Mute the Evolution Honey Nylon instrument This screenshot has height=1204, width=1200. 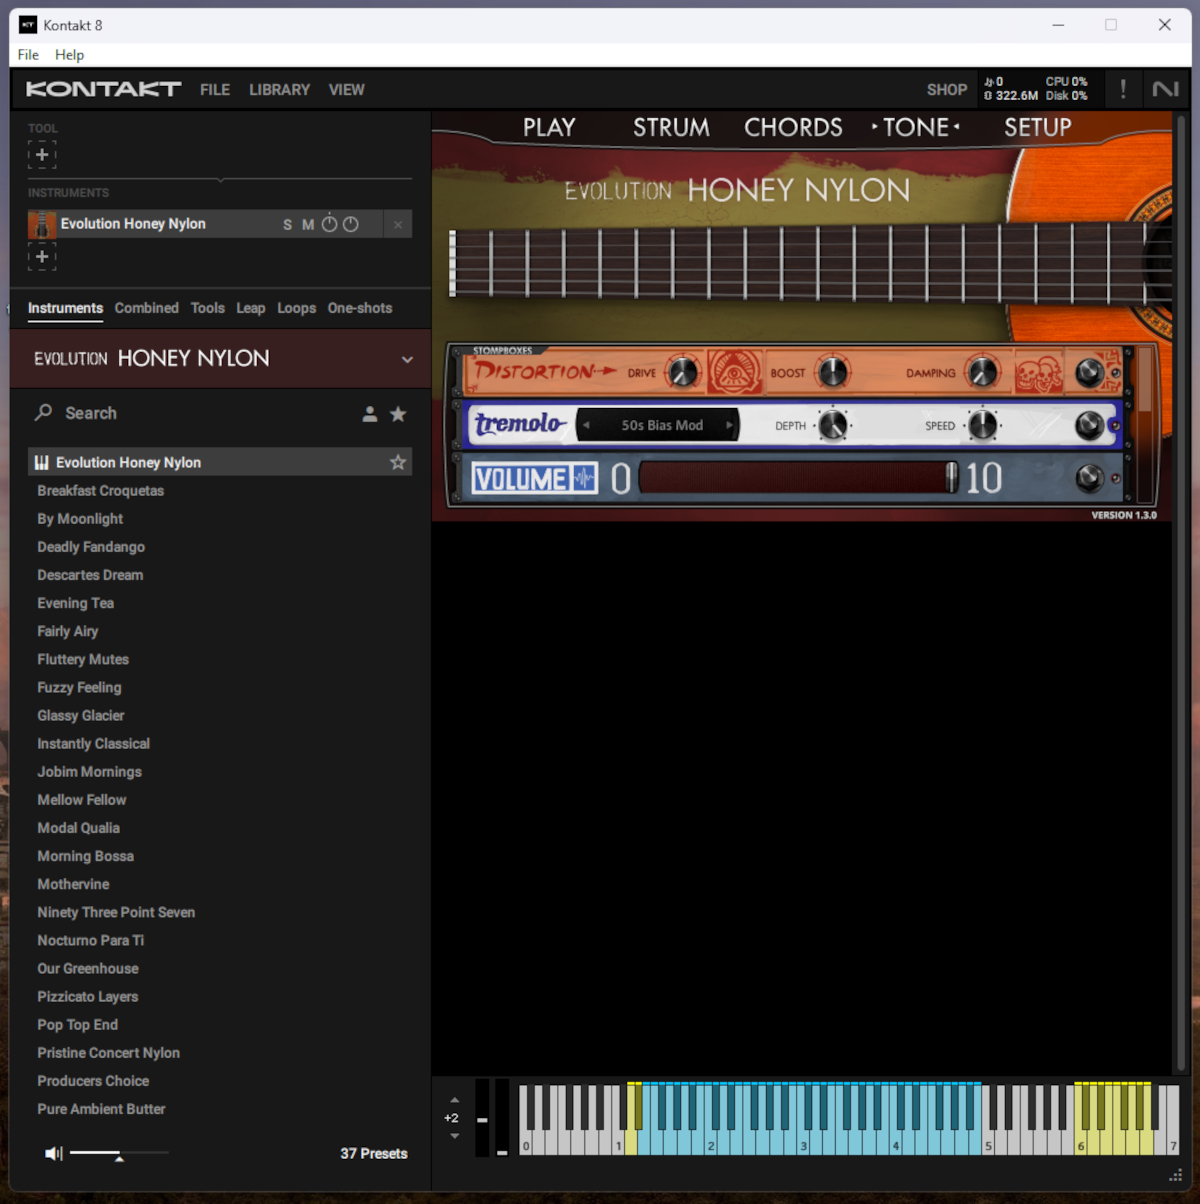[308, 225]
